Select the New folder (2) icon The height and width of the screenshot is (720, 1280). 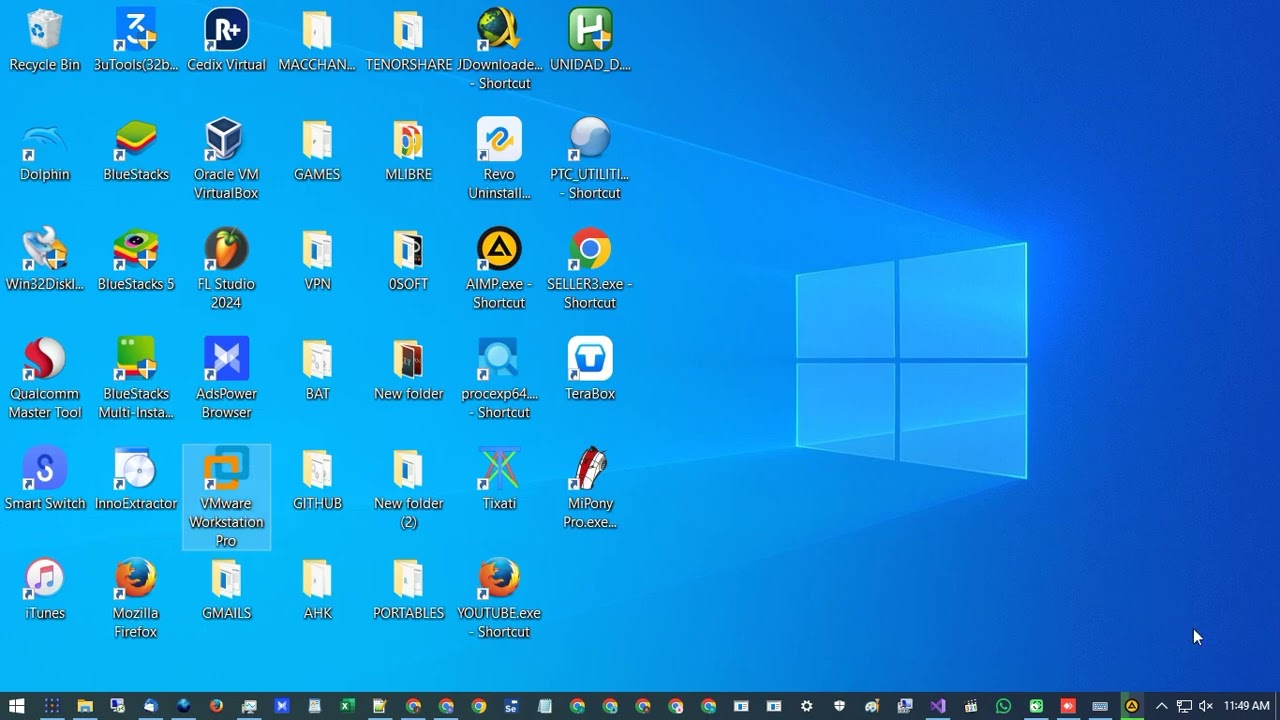pos(408,488)
